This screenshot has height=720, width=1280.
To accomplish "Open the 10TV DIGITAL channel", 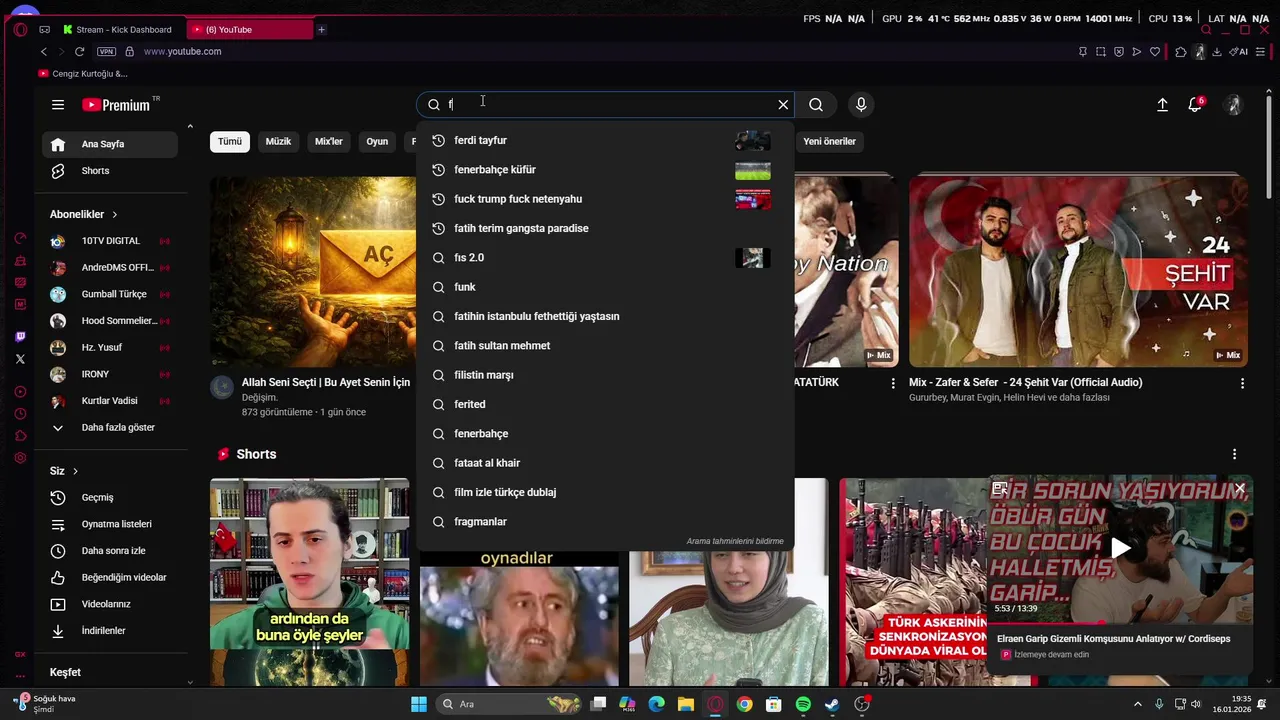I will [110, 241].
